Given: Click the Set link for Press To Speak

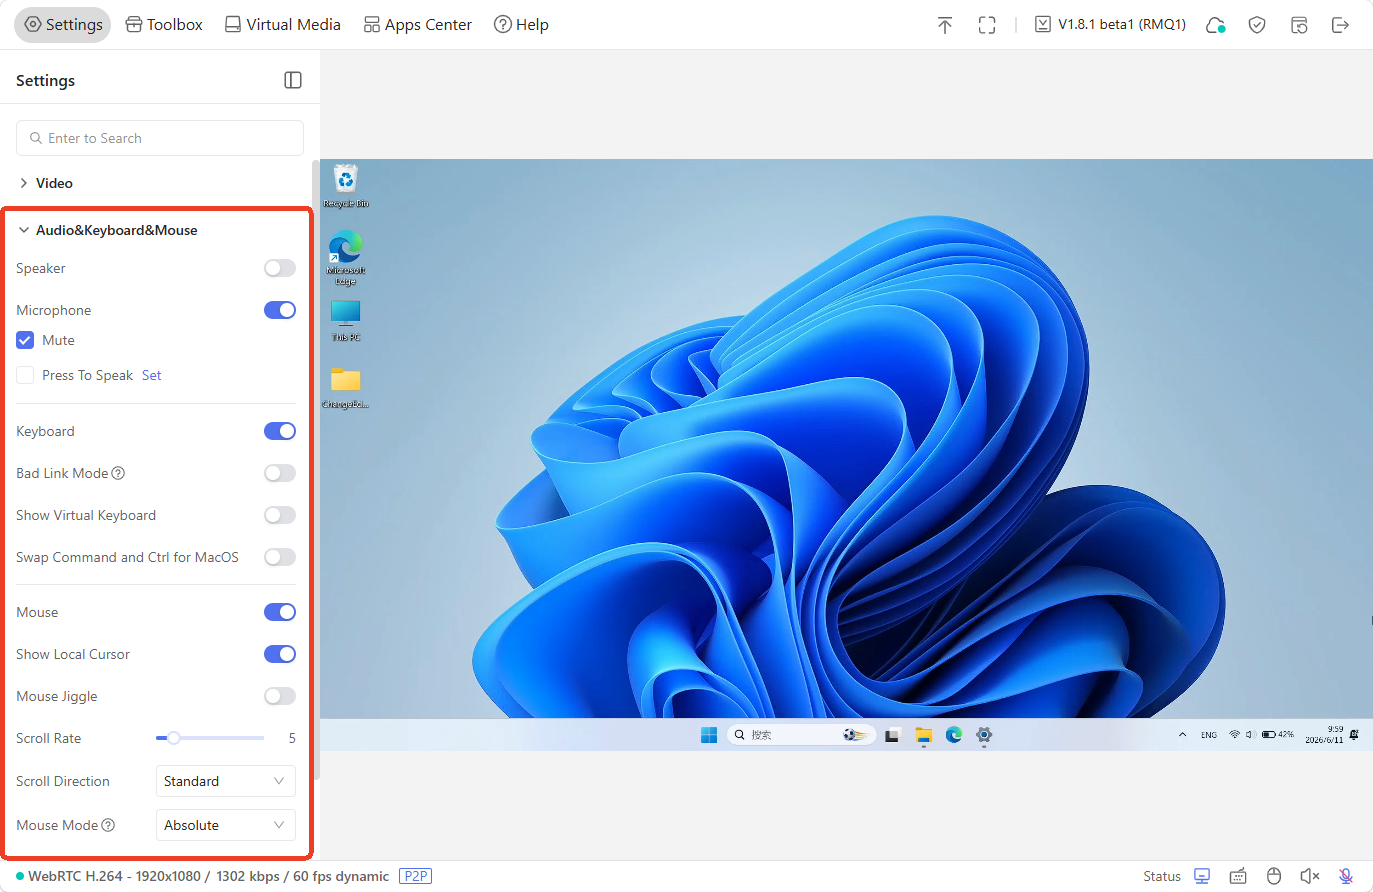Looking at the screenshot, I should 152,375.
